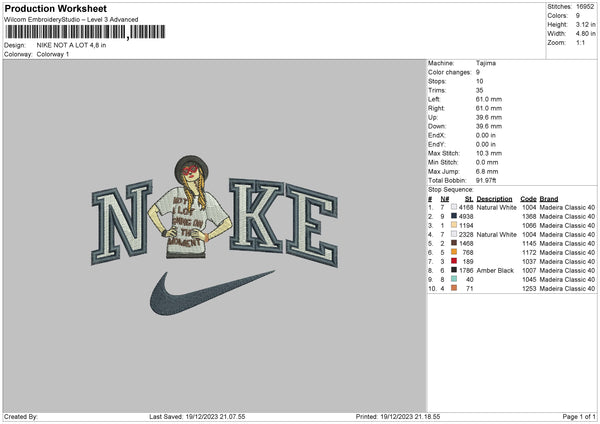The width and height of the screenshot is (600, 424).
Task: Click the 'St.' column header
Action: tap(469, 199)
